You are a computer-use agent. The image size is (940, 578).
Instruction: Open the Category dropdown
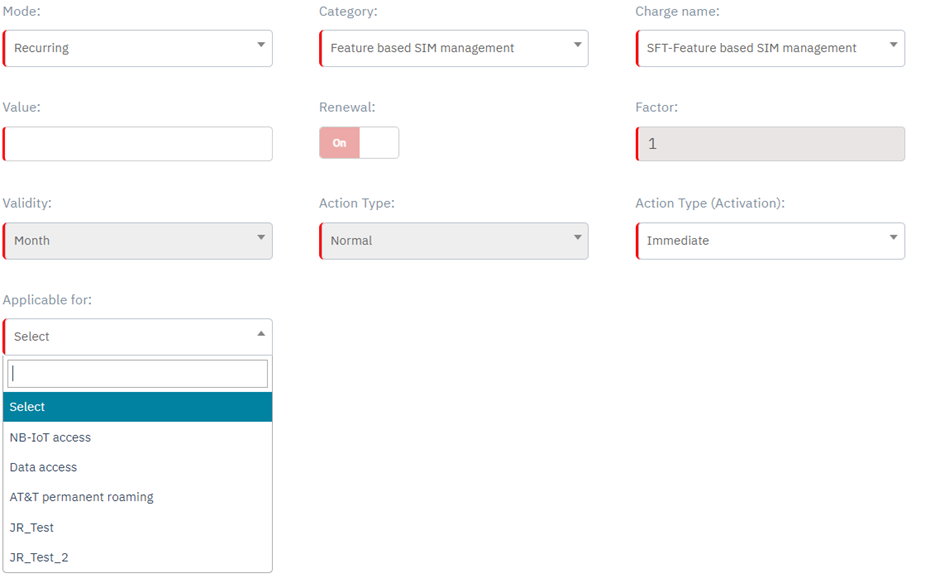[453, 48]
